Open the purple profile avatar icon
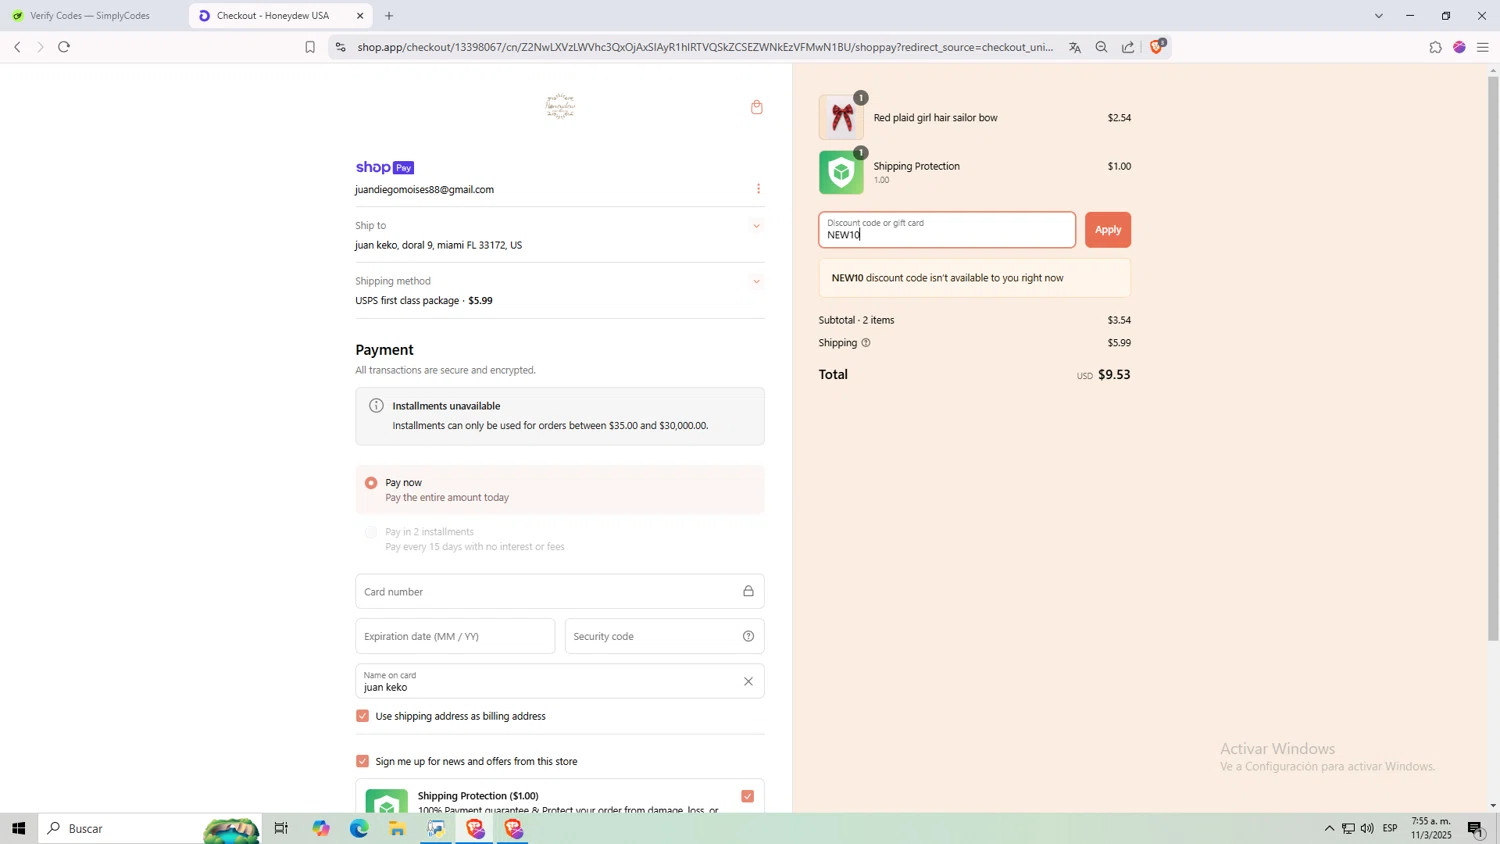 coord(1459,47)
